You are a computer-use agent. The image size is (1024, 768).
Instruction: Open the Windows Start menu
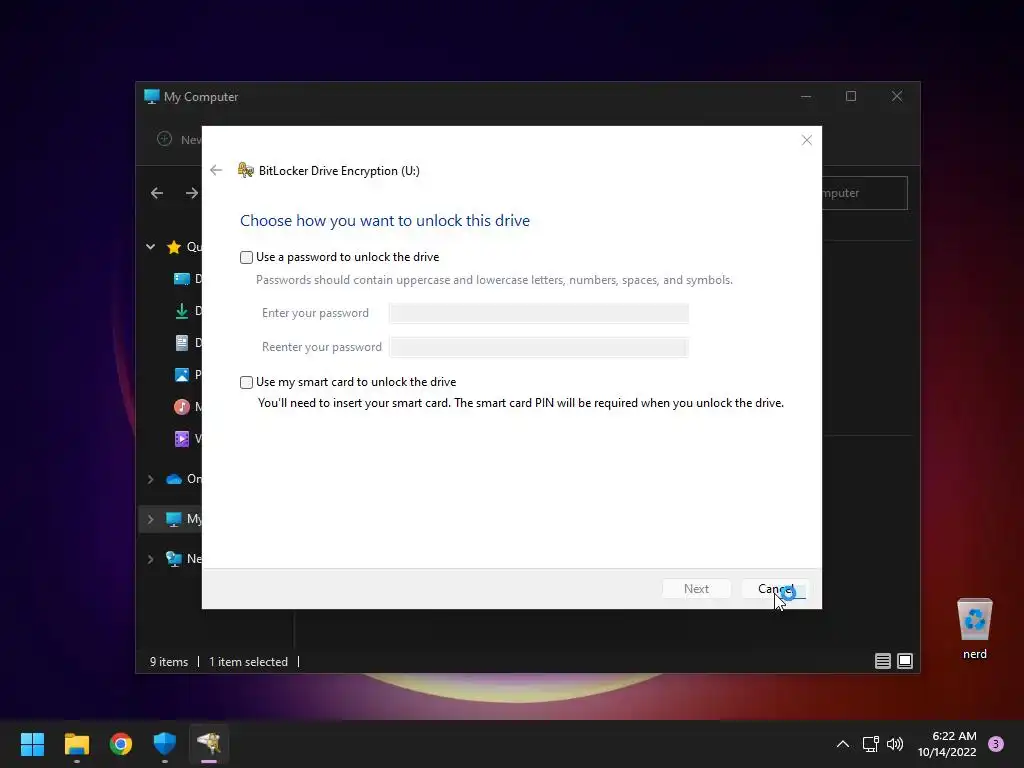point(33,744)
